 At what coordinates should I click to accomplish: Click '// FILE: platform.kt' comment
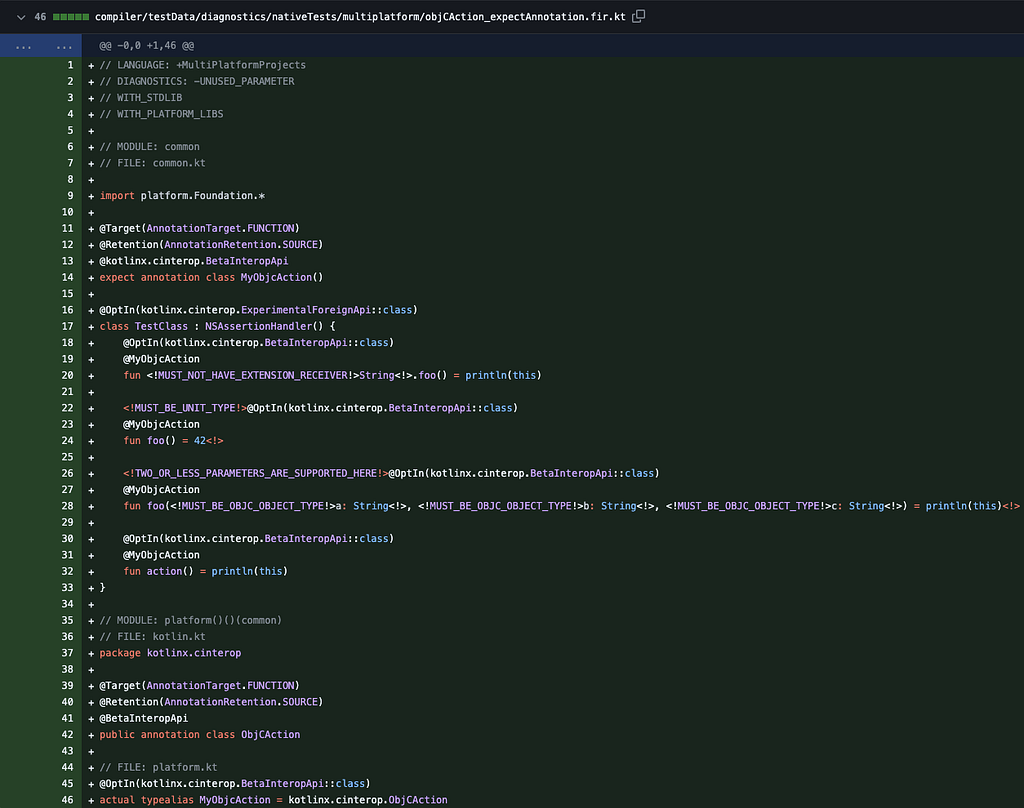[x=158, y=768]
